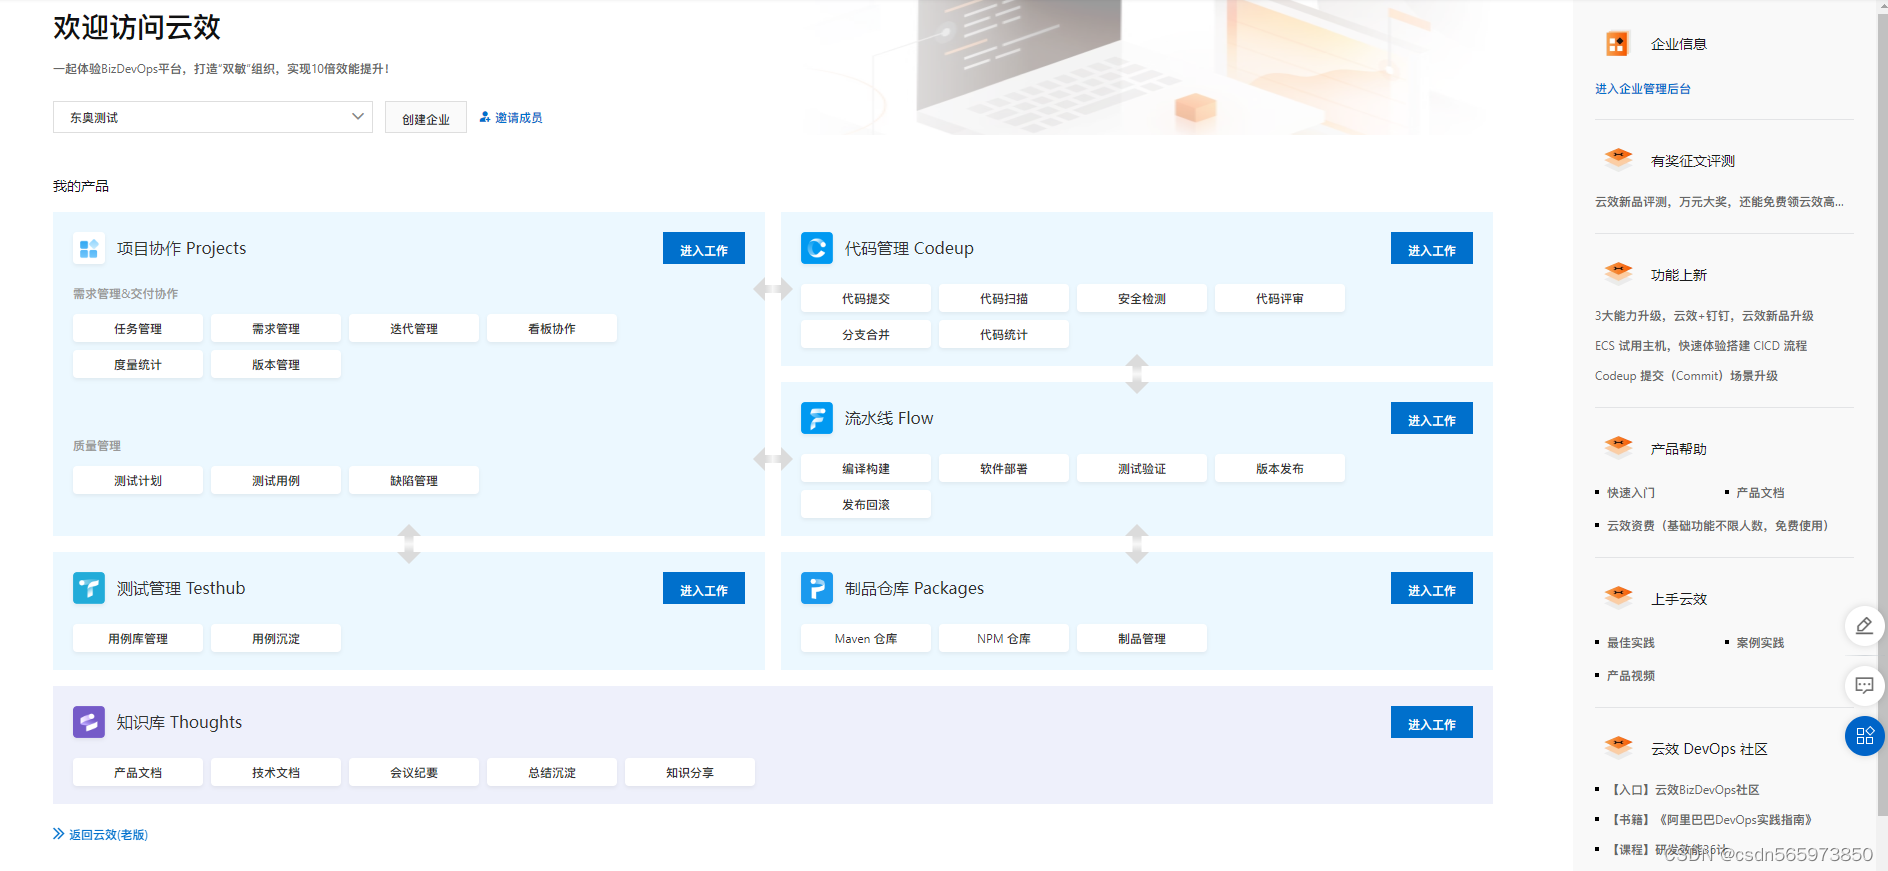Open 分支合并 in Codeup
Image resolution: width=1888 pixels, height=871 pixels.
click(866, 334)
